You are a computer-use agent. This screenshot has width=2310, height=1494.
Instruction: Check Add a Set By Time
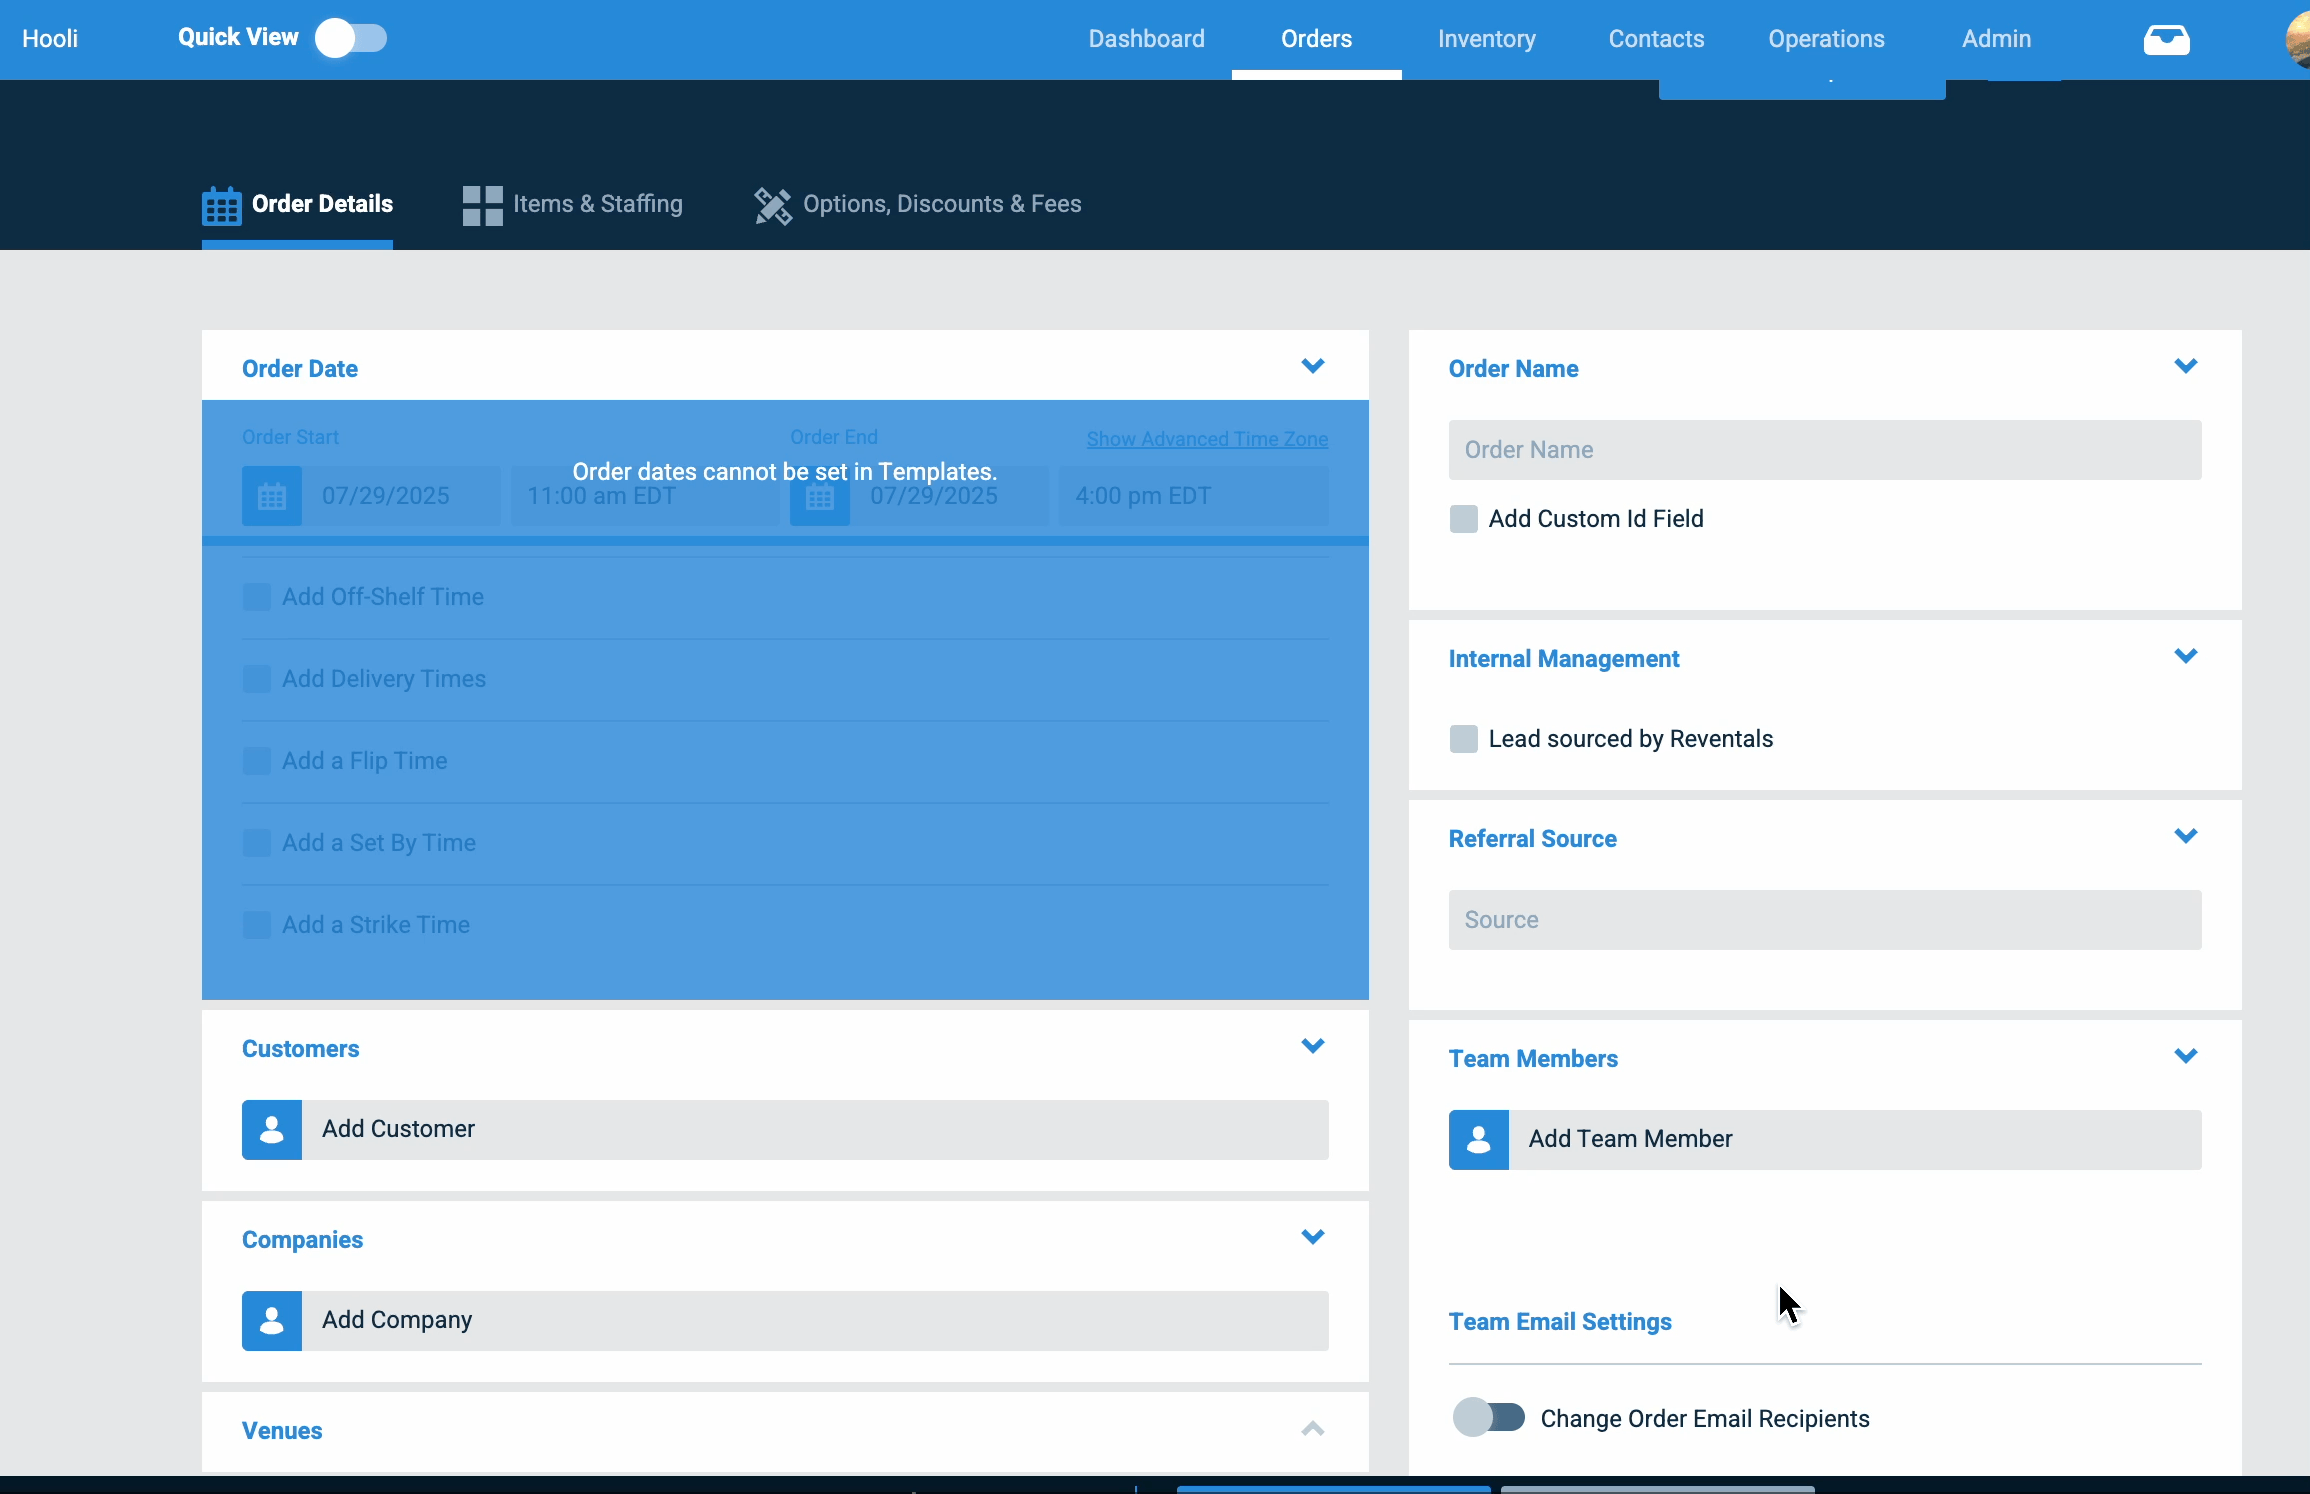click(x=256, y=843)
